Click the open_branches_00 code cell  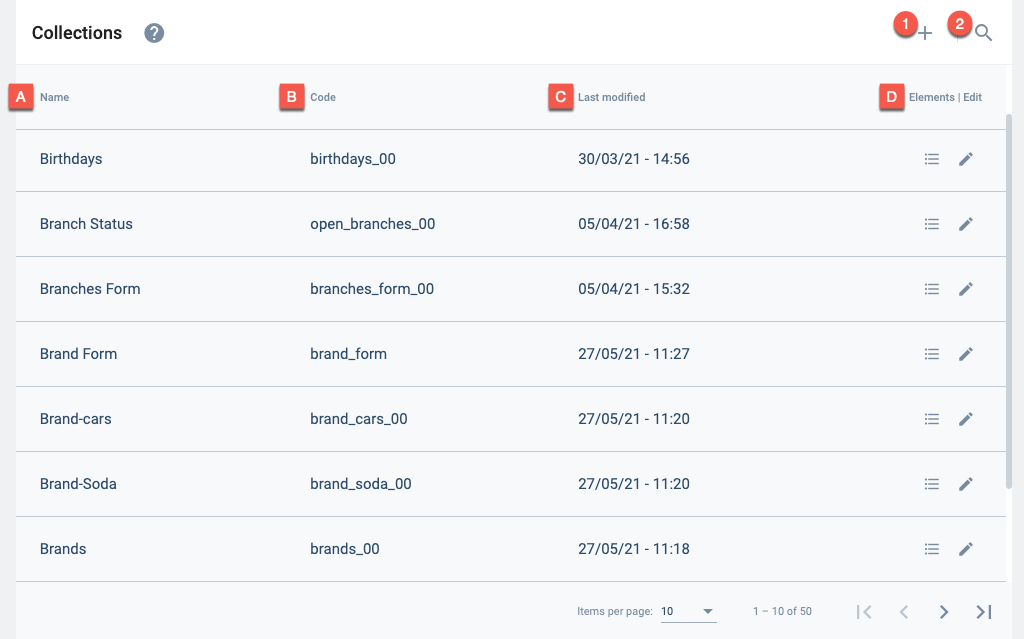pos(372,224)
